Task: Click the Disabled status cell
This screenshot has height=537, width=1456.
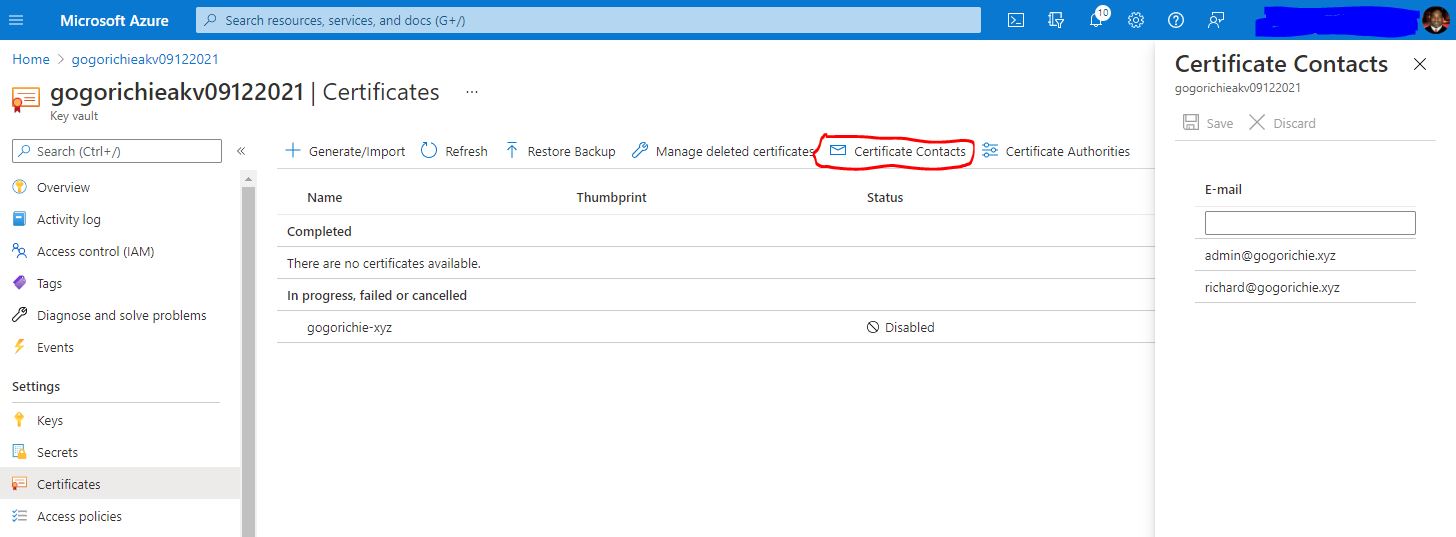Action: (x=900, y=327)
